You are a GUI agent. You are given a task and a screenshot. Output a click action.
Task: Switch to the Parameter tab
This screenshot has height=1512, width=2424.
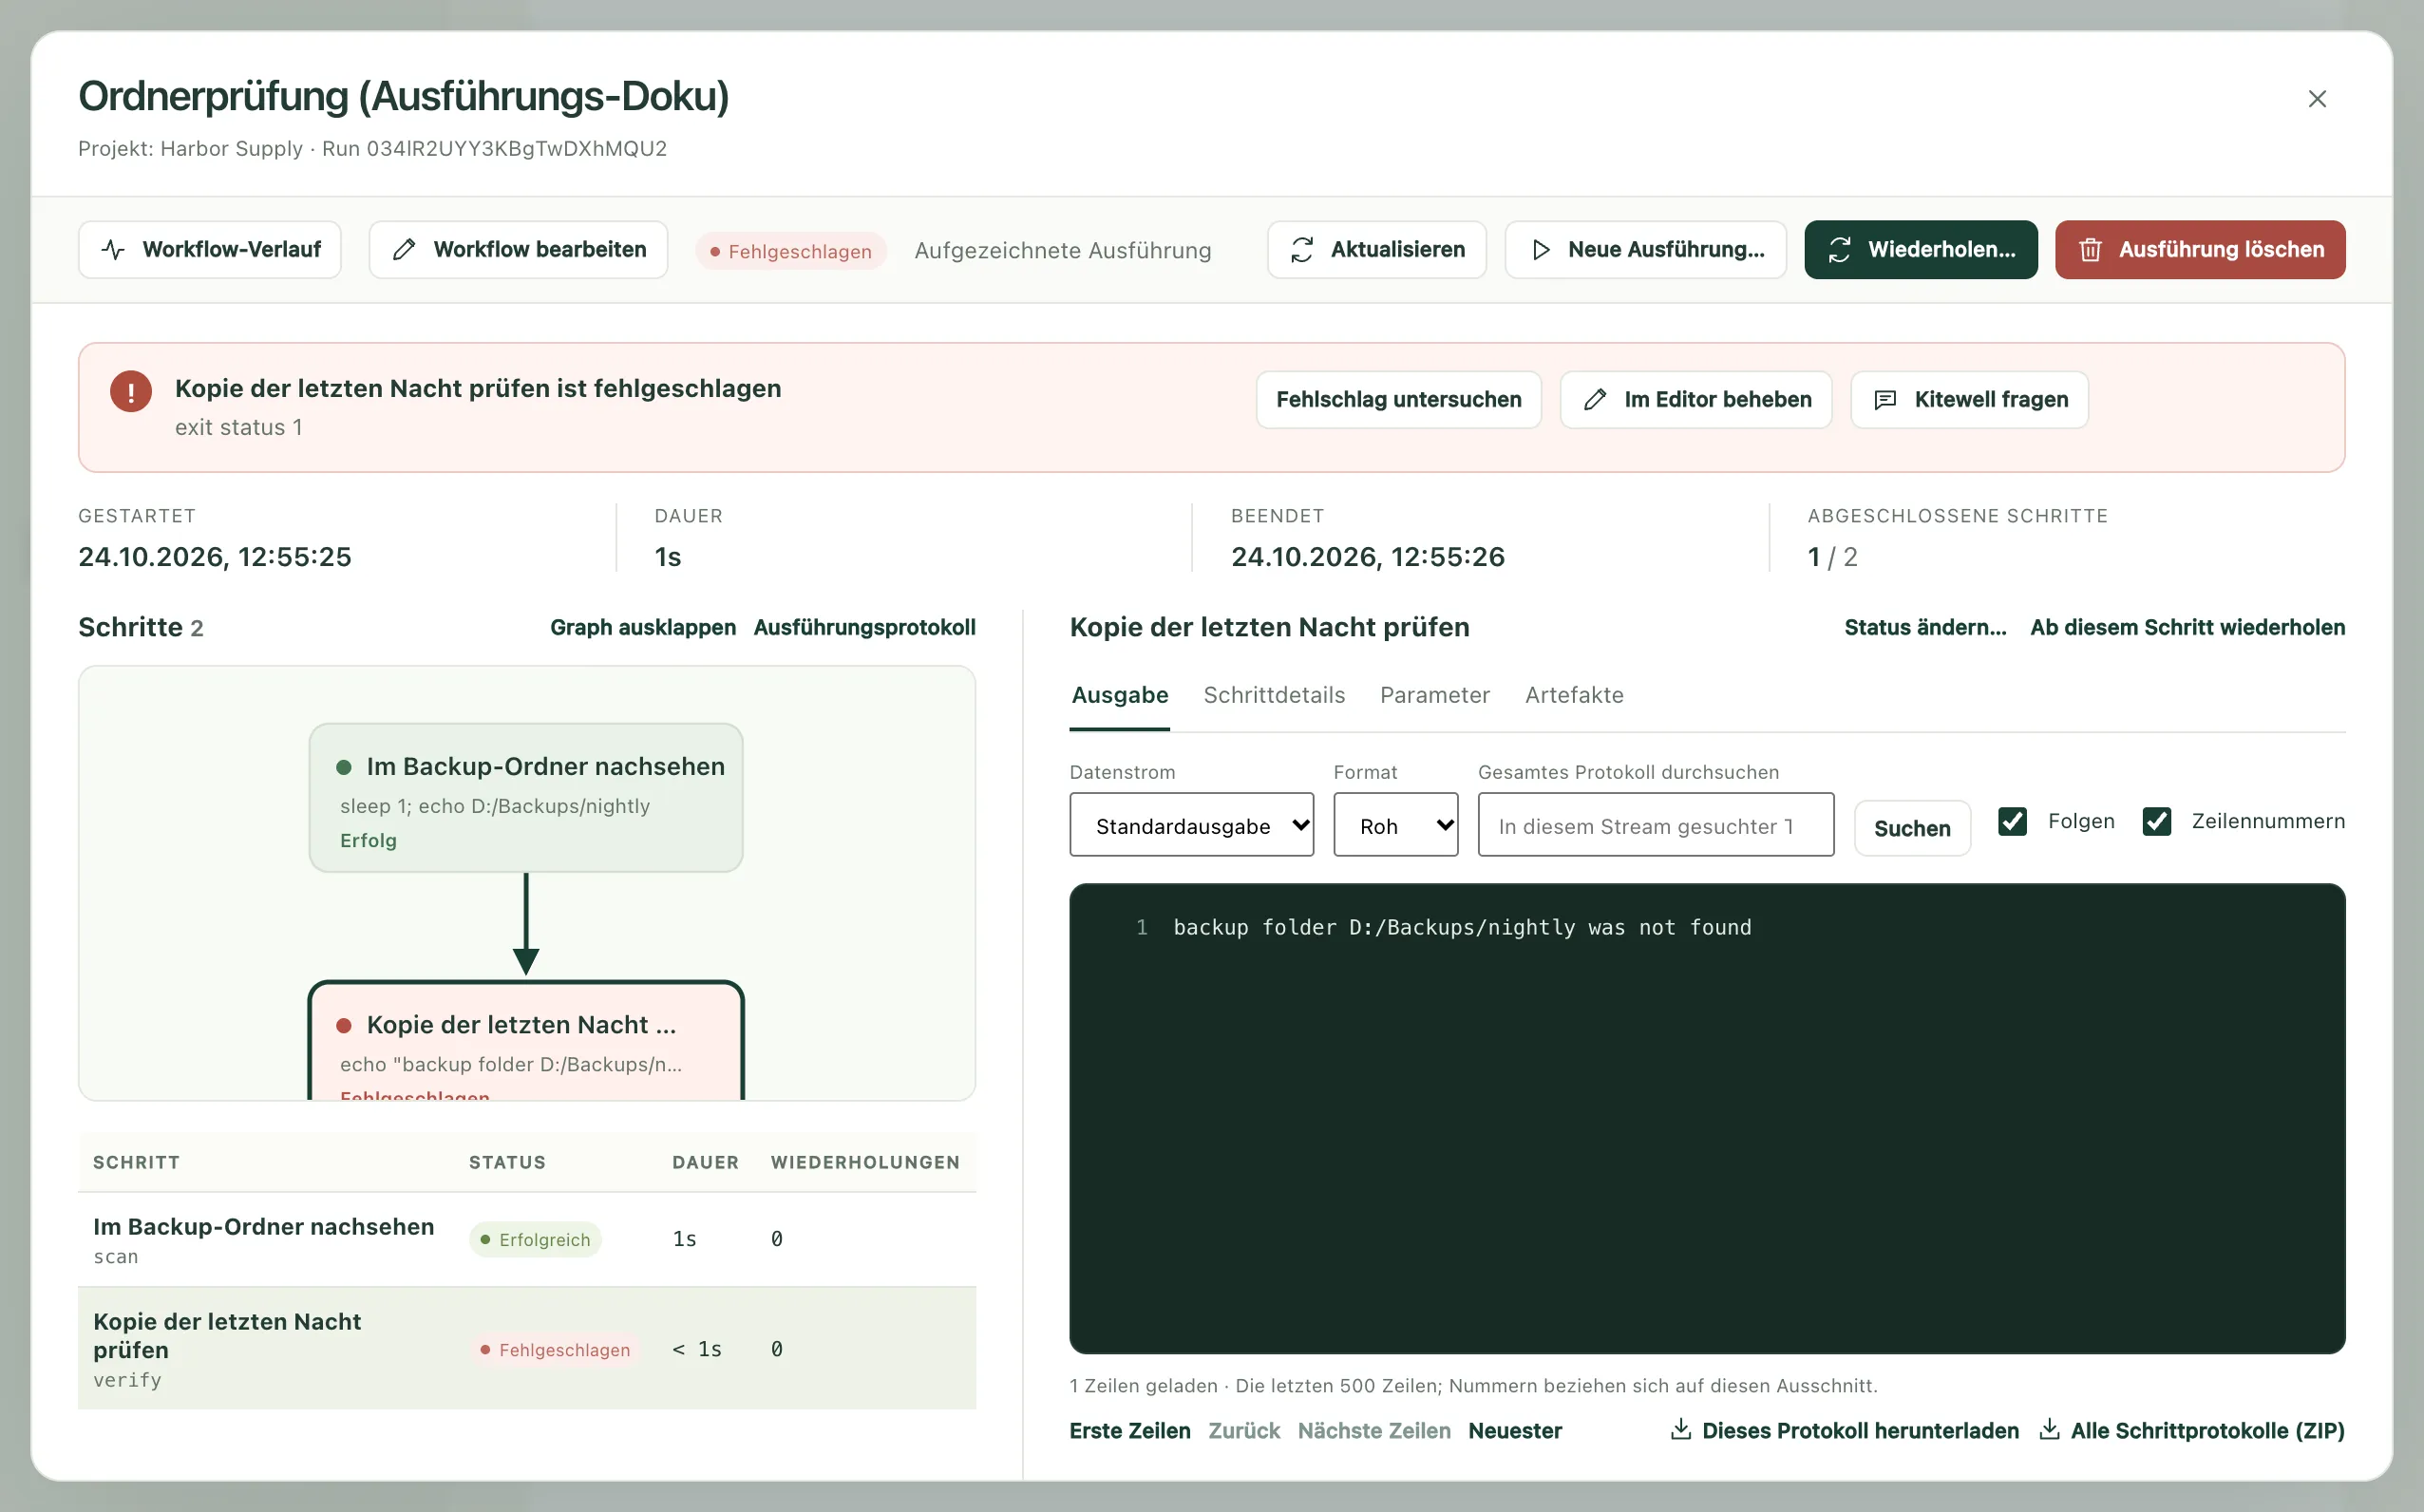coord(1434,695)
